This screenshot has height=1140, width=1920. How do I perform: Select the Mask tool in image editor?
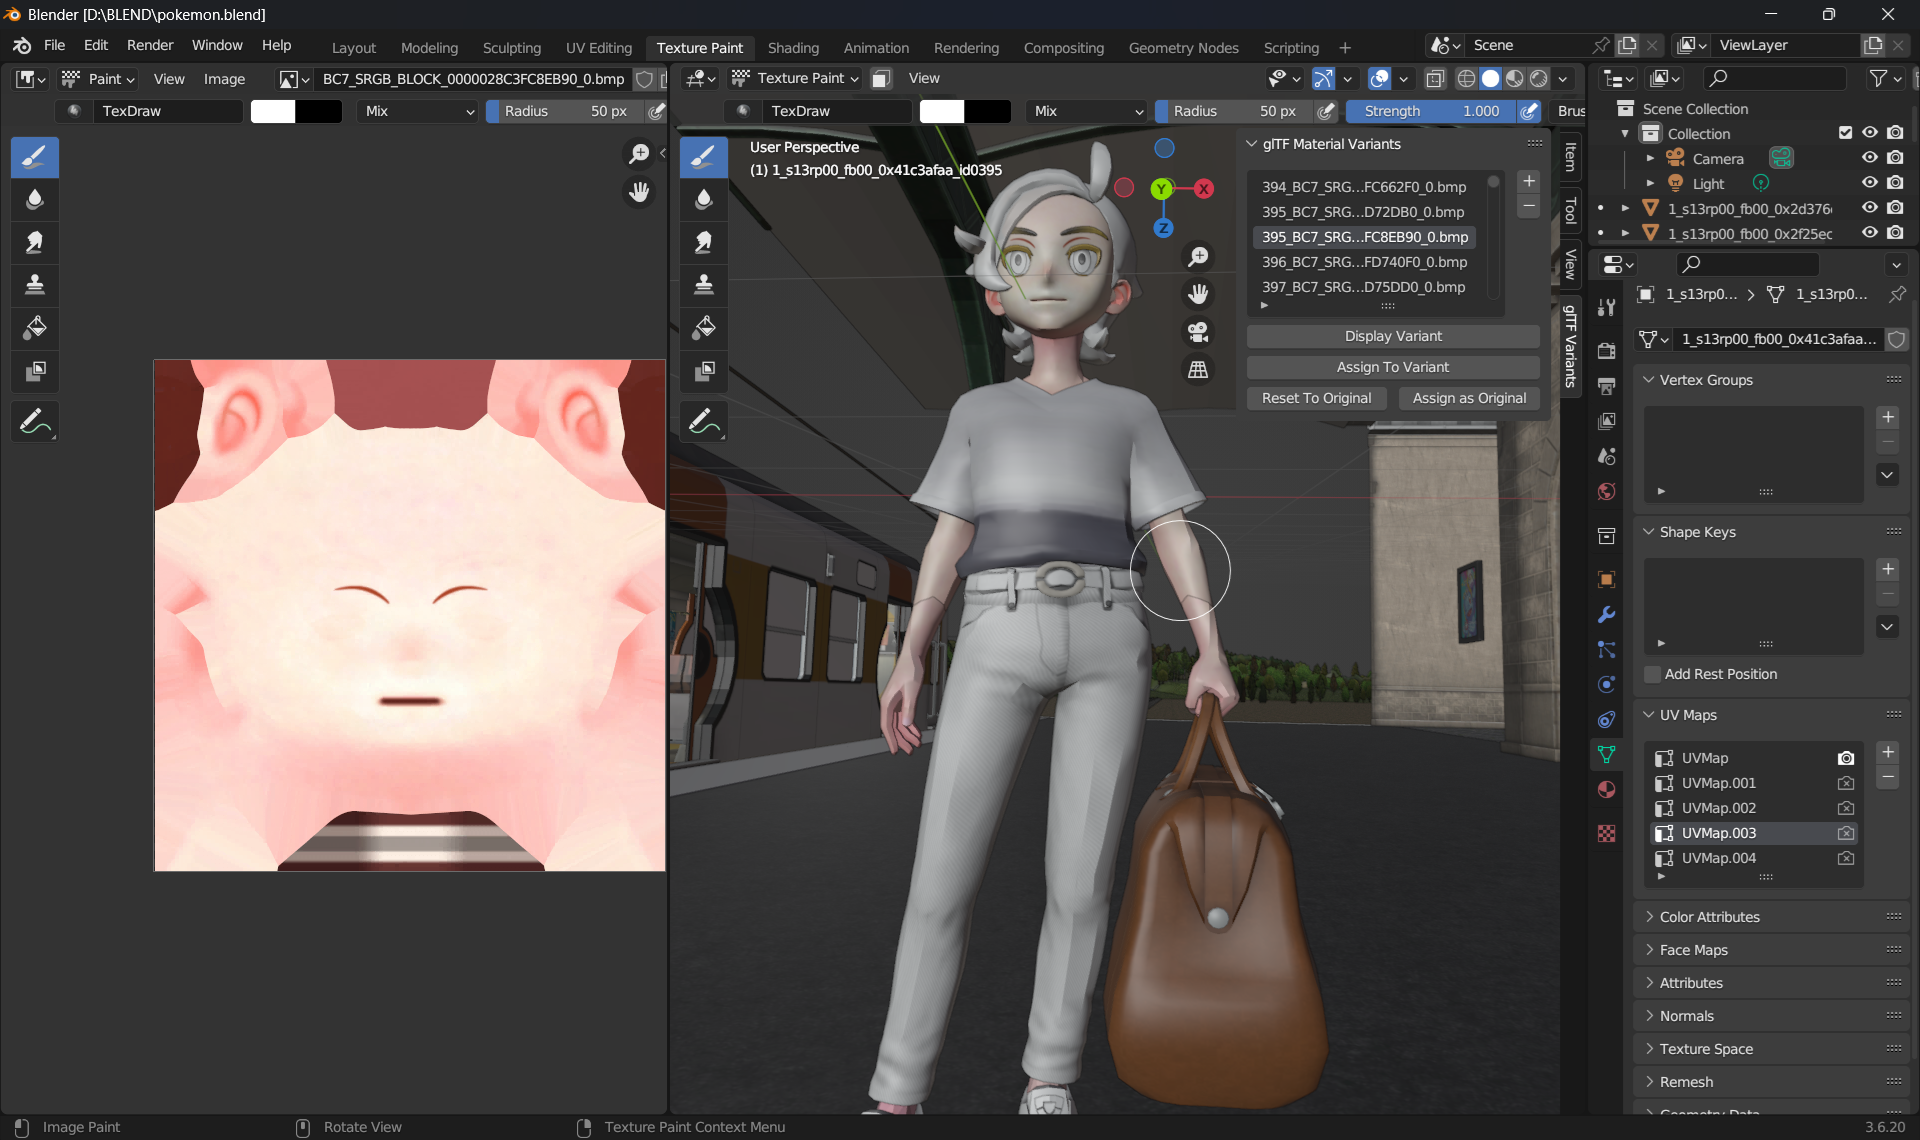coord(35,371)
